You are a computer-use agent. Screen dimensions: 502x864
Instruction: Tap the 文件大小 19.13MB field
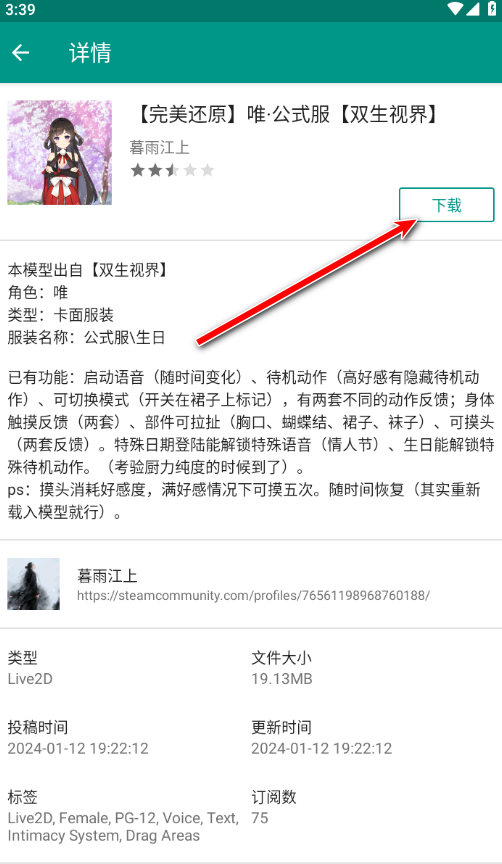point(282,668)
